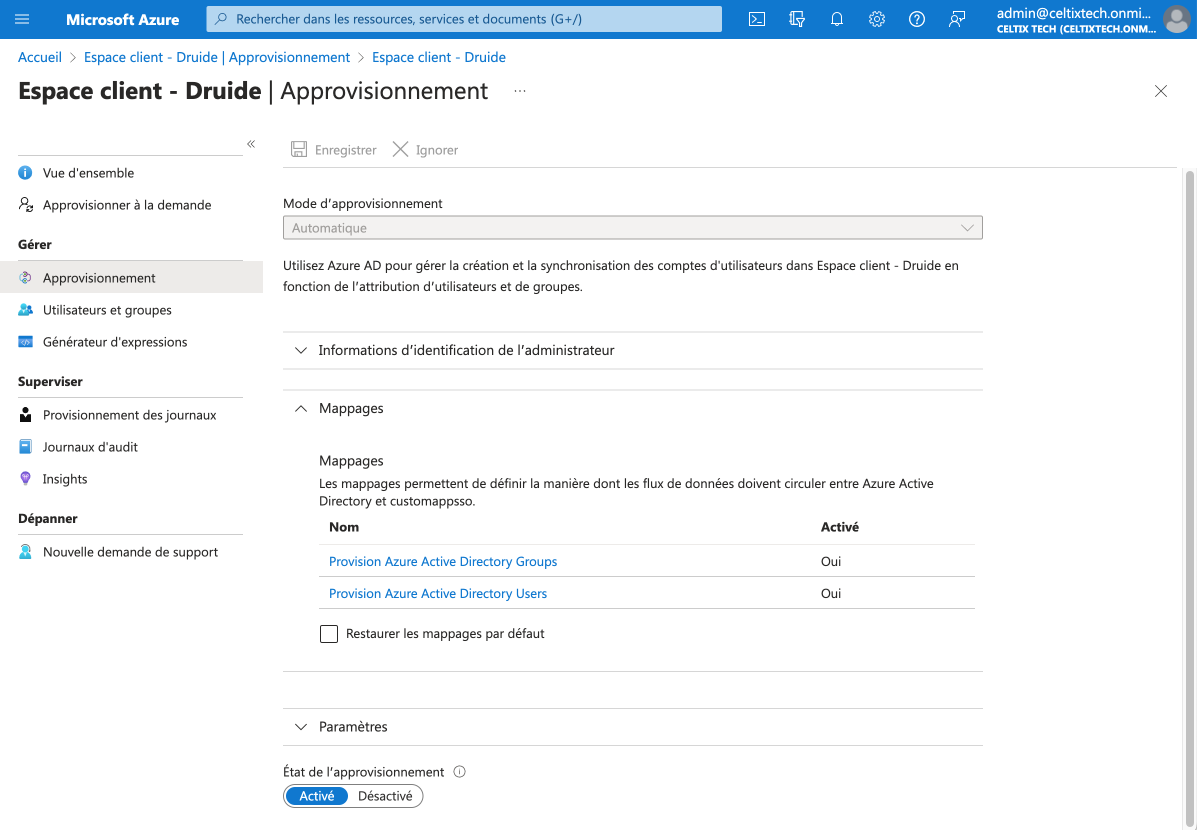Click the Provisionnement des journaux icon
Viewport: 1197px width, 830px height.
point(25,415)
